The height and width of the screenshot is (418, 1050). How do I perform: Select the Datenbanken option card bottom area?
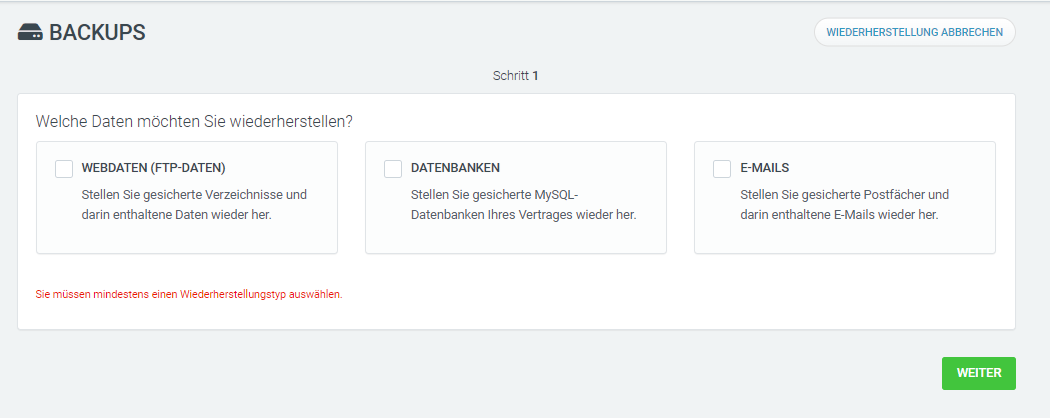[x=516, y=240]
